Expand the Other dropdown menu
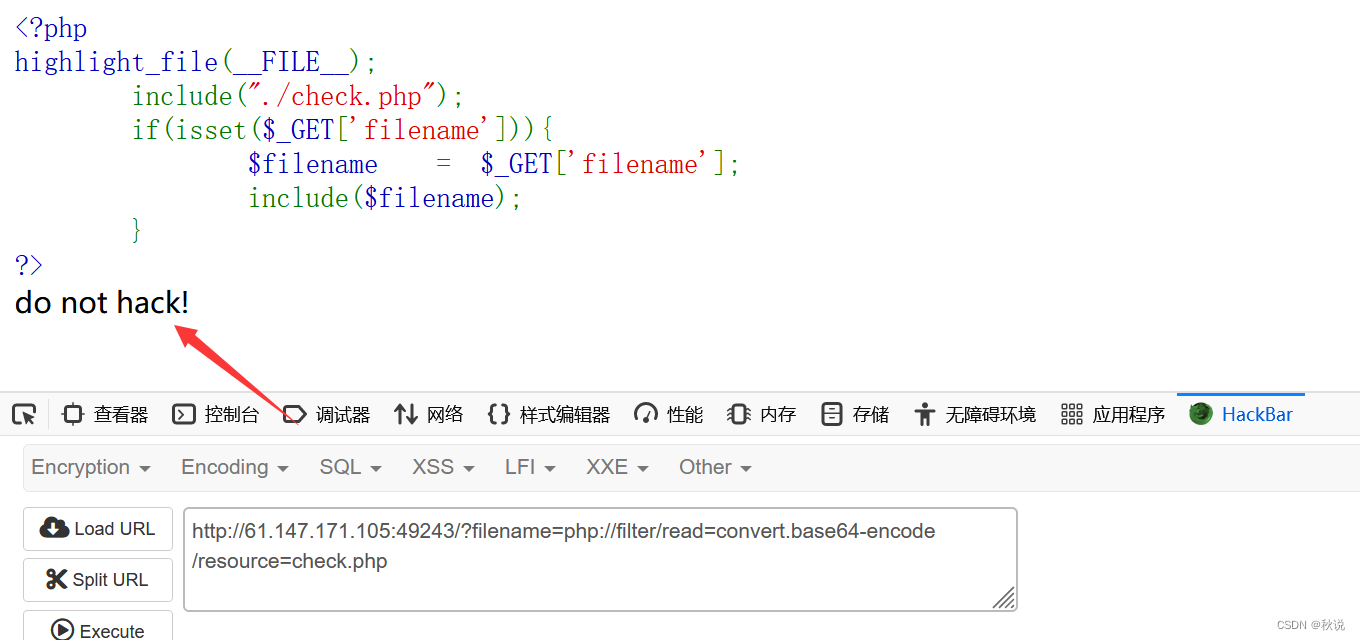The width and height of the screenshot is (1360, 640). 715,467
